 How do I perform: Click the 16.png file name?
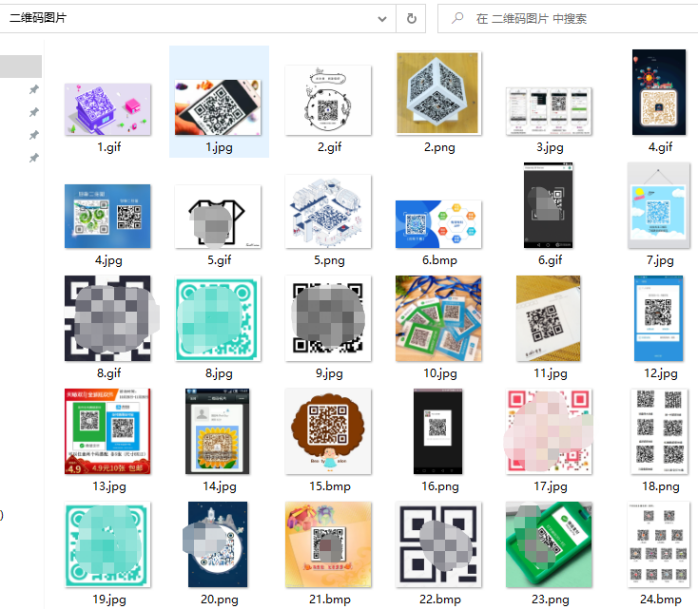440,486
